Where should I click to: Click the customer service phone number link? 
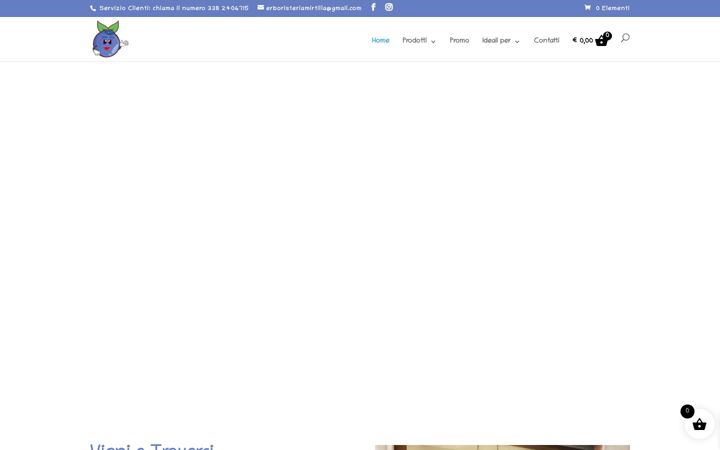174,8
